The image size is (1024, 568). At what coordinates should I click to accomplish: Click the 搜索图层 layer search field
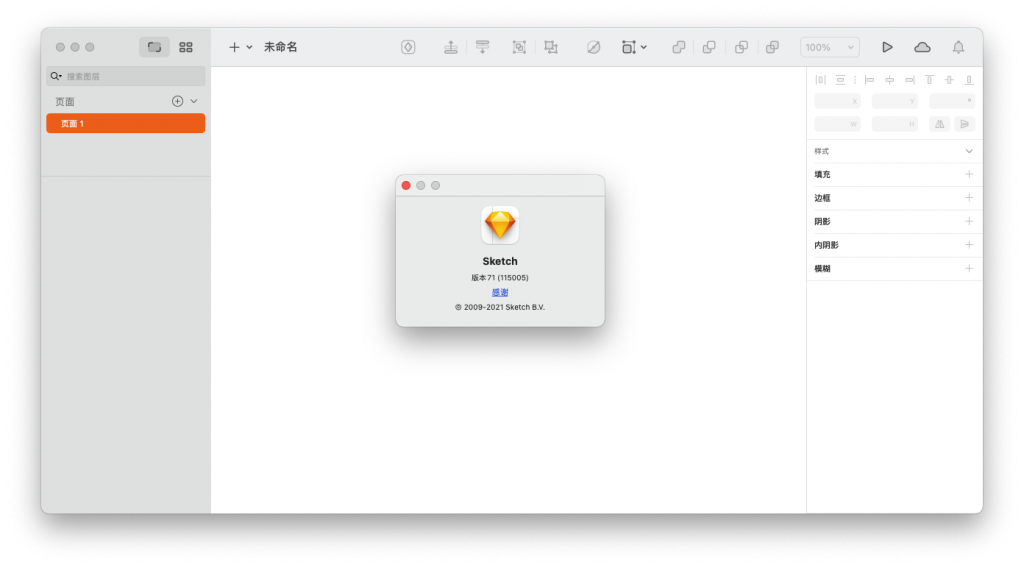click(x=125, y=76)
